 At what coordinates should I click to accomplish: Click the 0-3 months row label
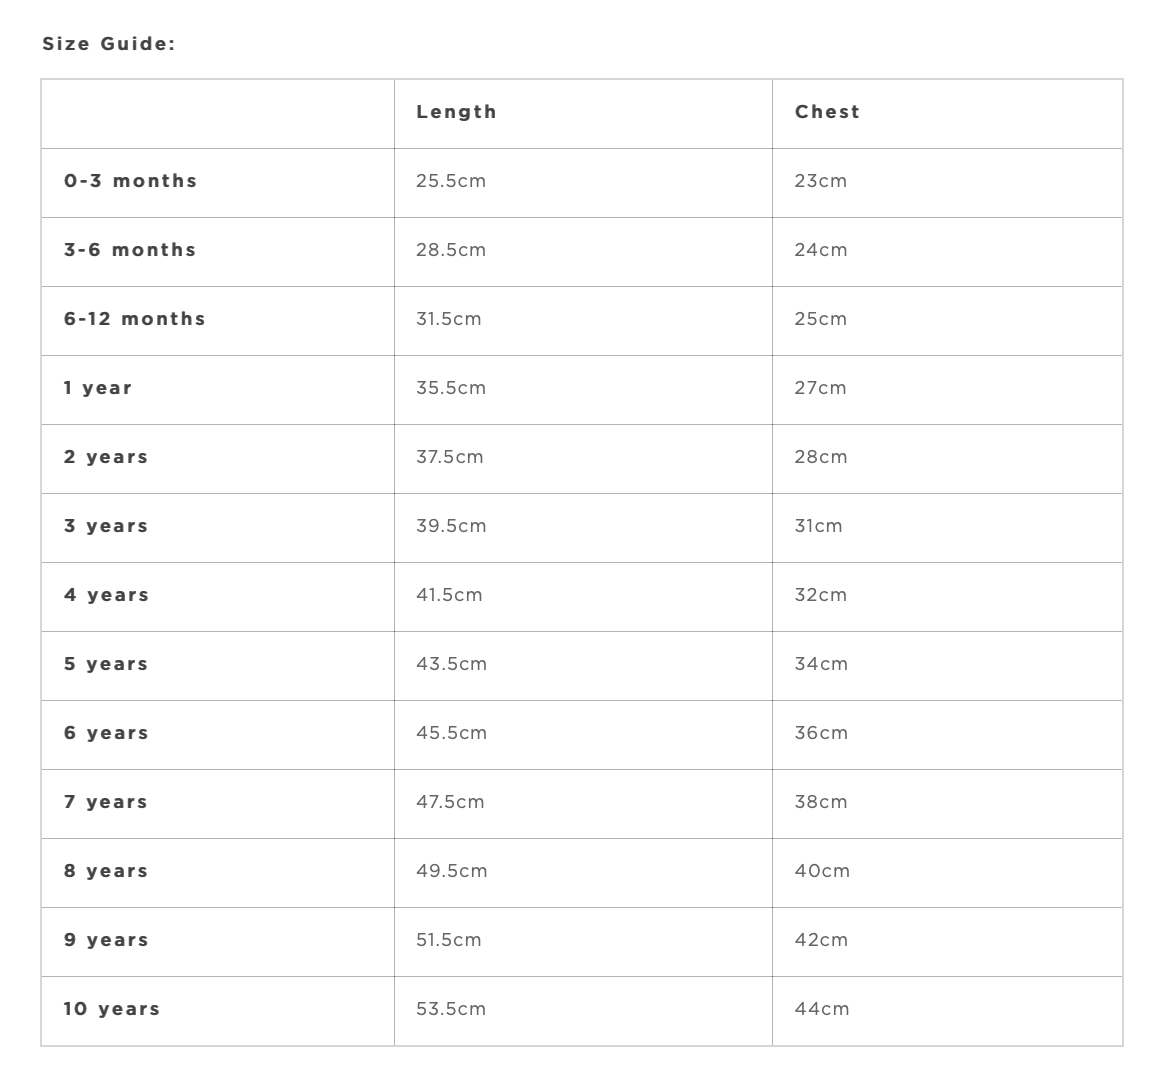[x=130, y=181]
